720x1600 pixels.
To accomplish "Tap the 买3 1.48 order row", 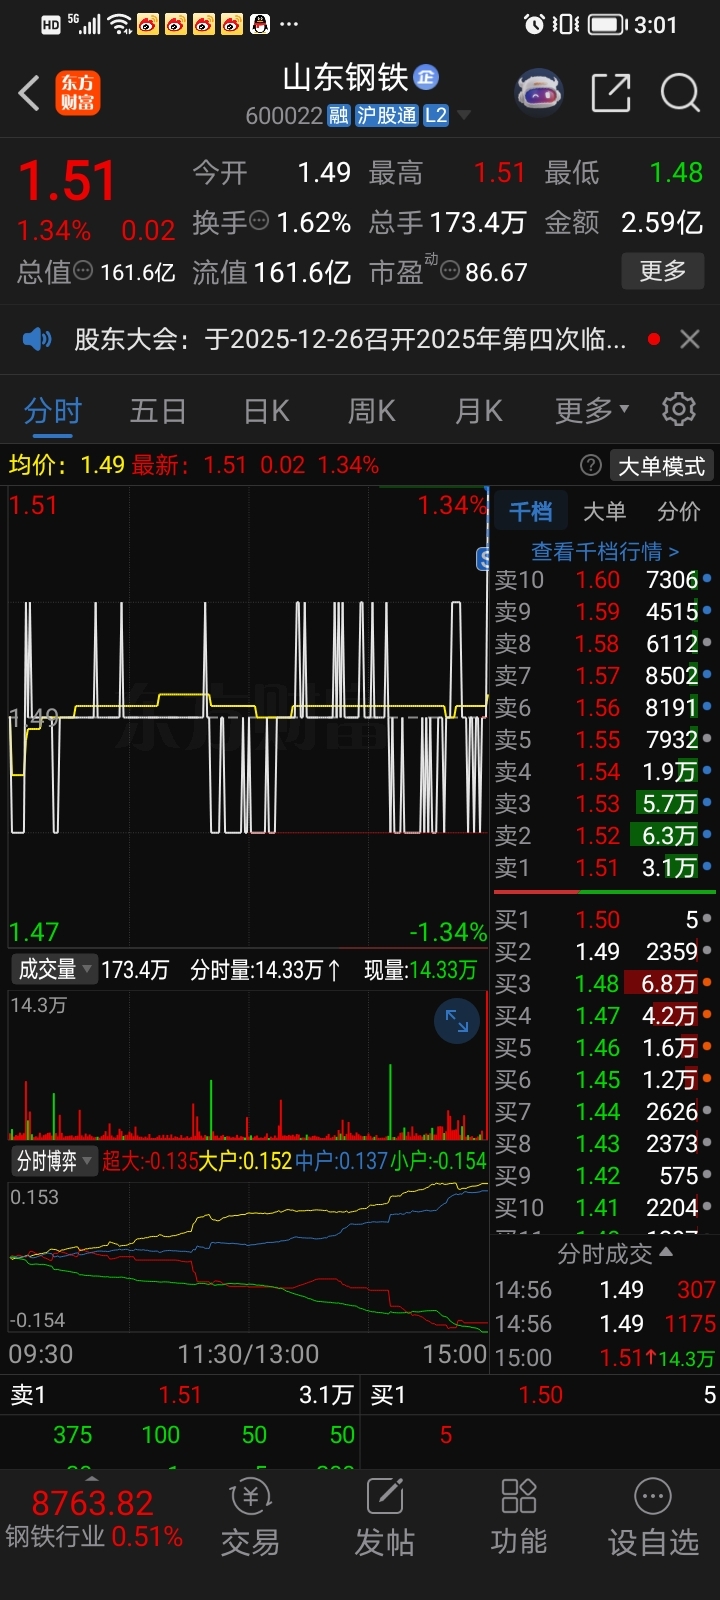I will (604, 984).
